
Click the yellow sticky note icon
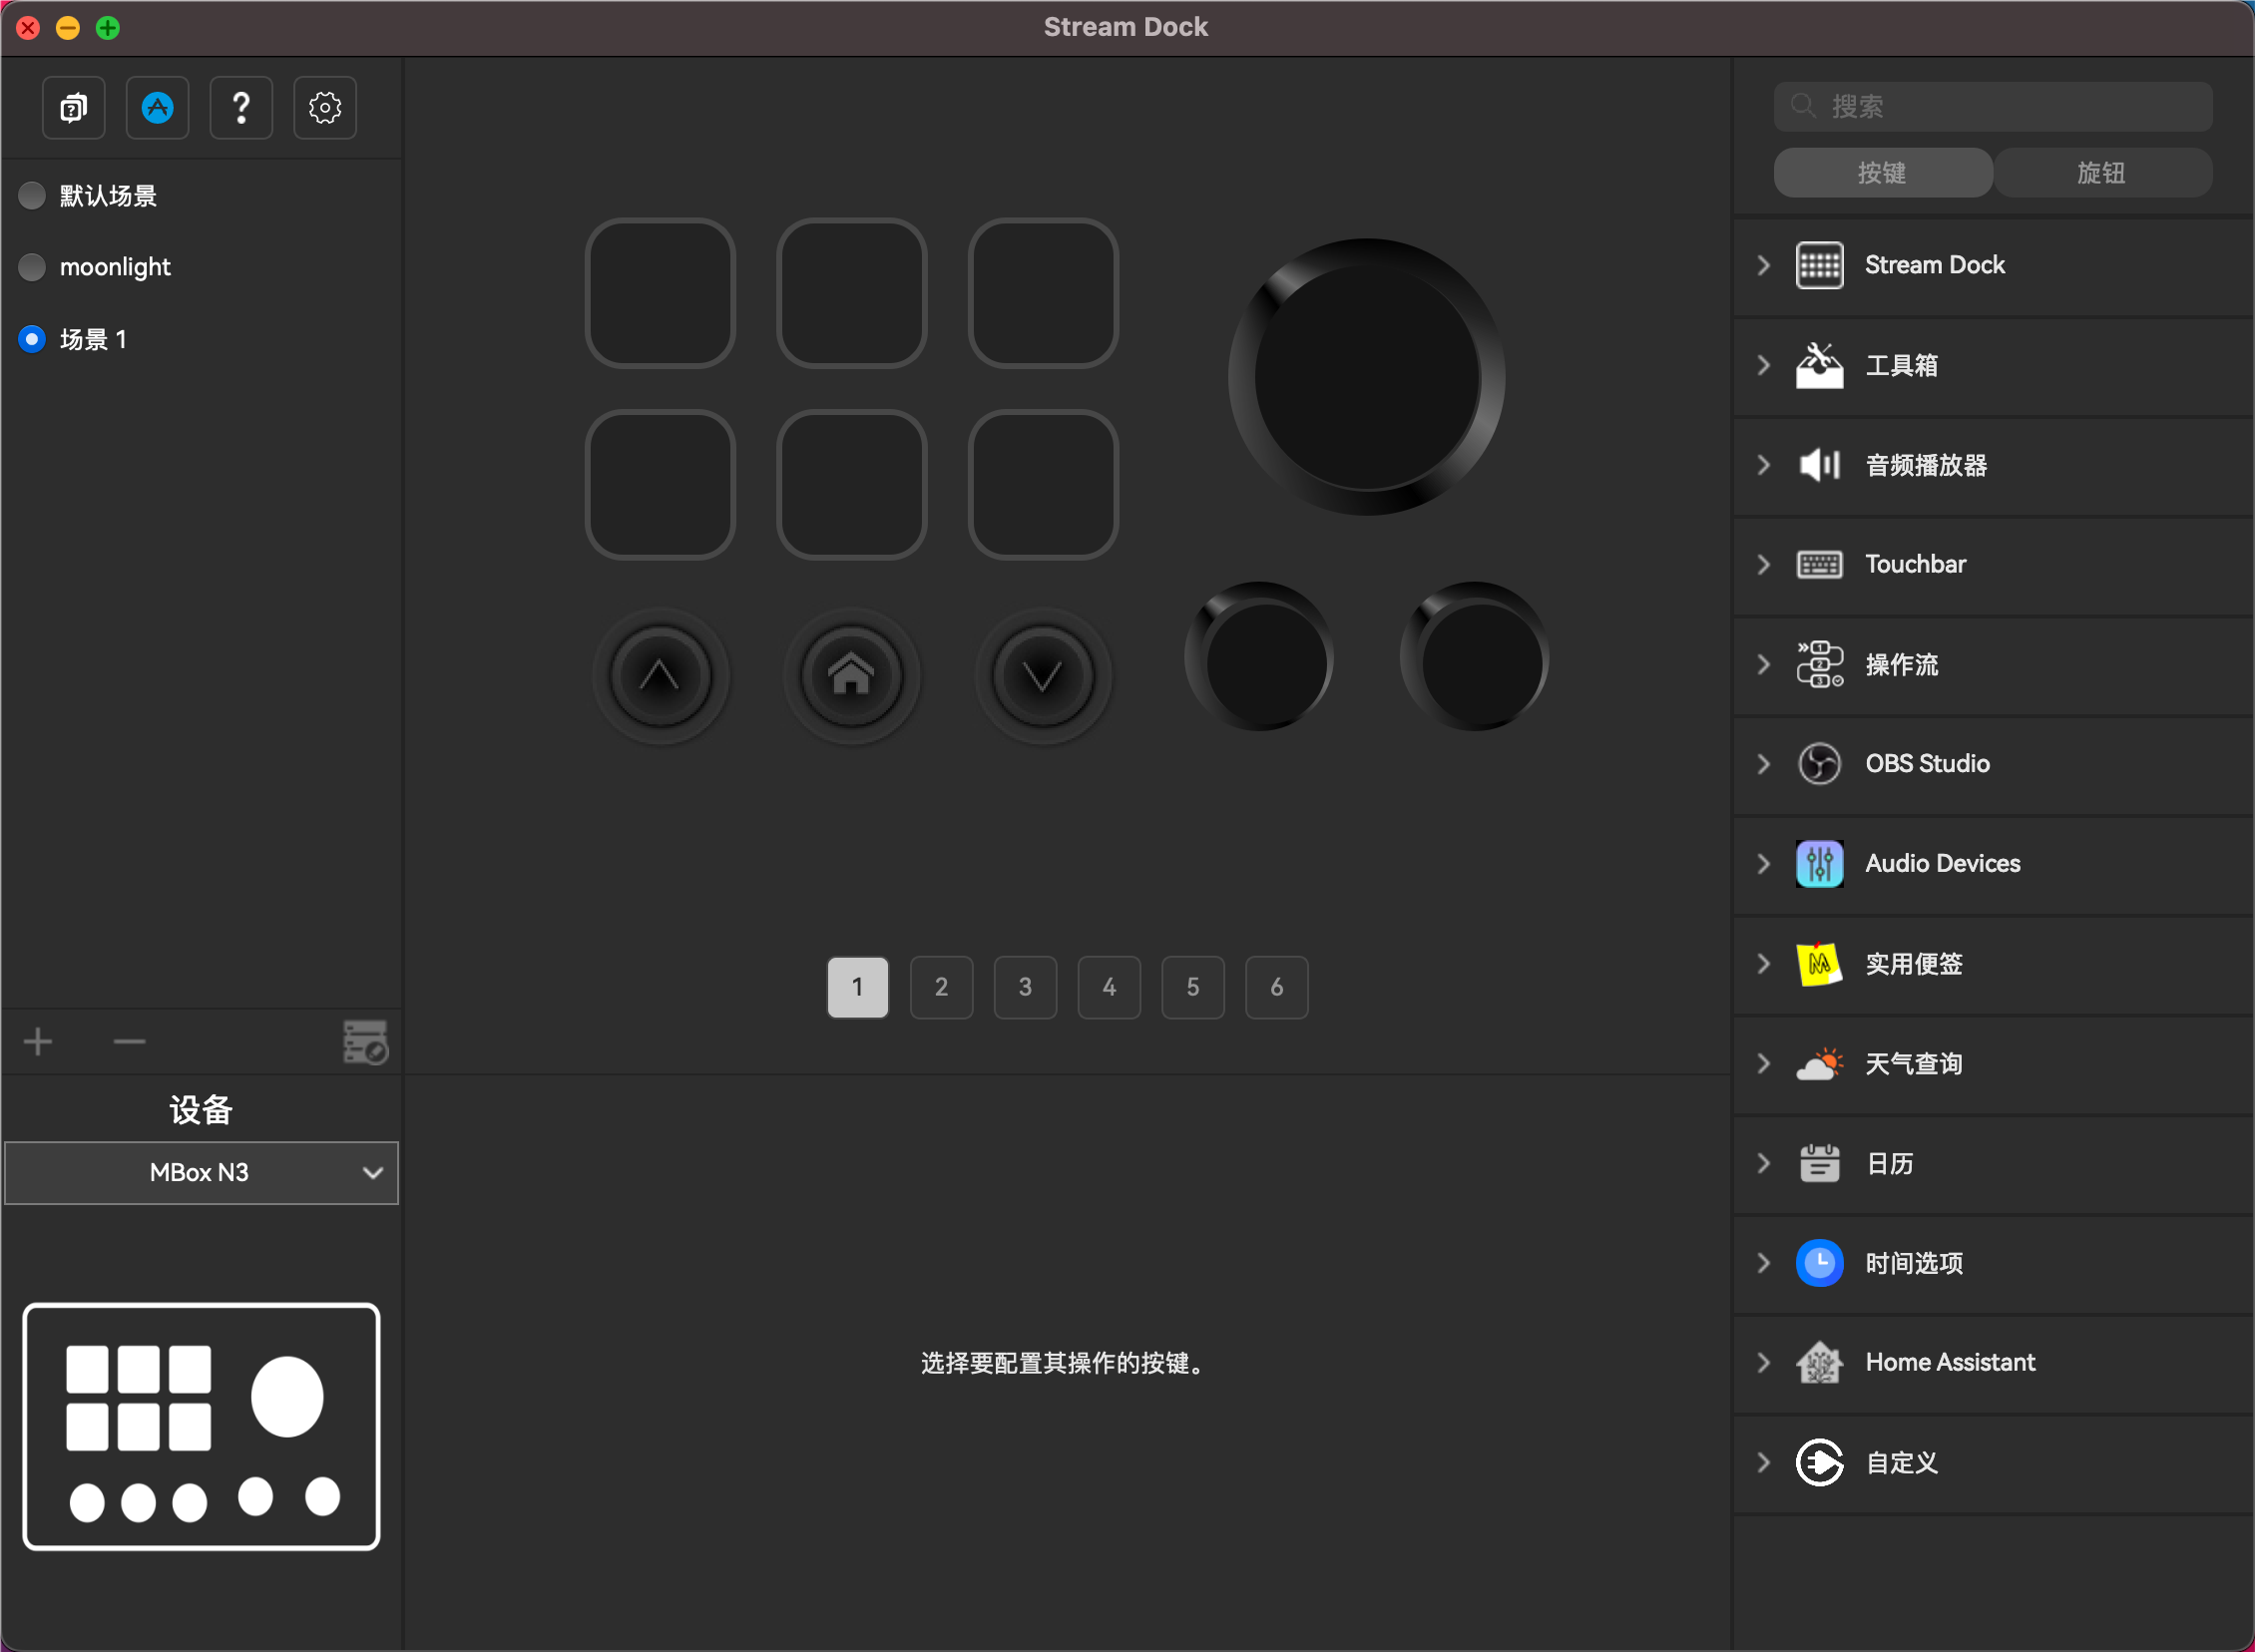(x=1819, y=963)
